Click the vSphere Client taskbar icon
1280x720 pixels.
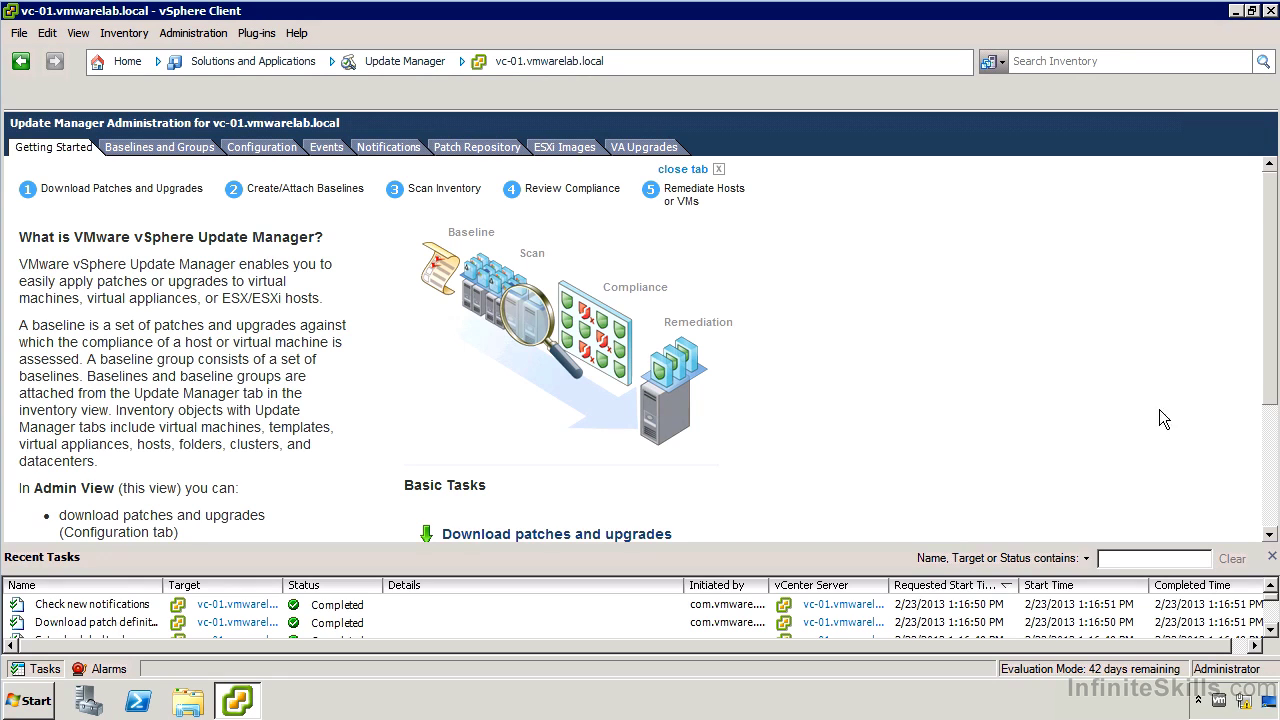[237, 701]
